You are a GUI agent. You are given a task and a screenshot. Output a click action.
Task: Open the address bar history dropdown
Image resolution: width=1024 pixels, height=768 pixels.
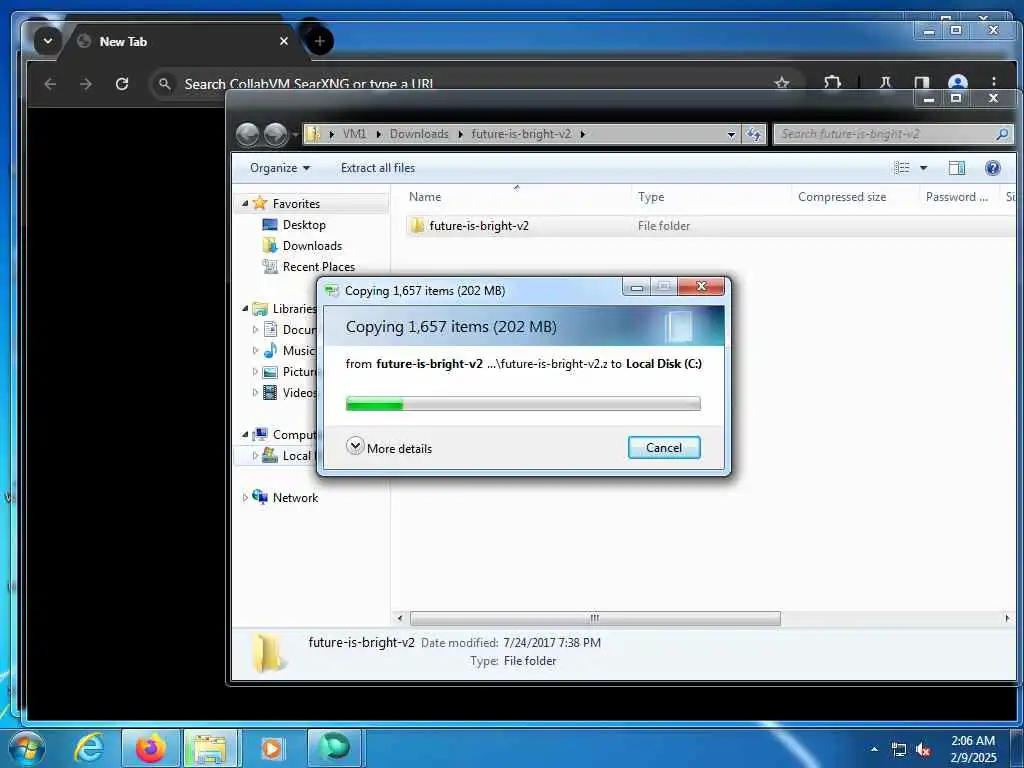731,135
